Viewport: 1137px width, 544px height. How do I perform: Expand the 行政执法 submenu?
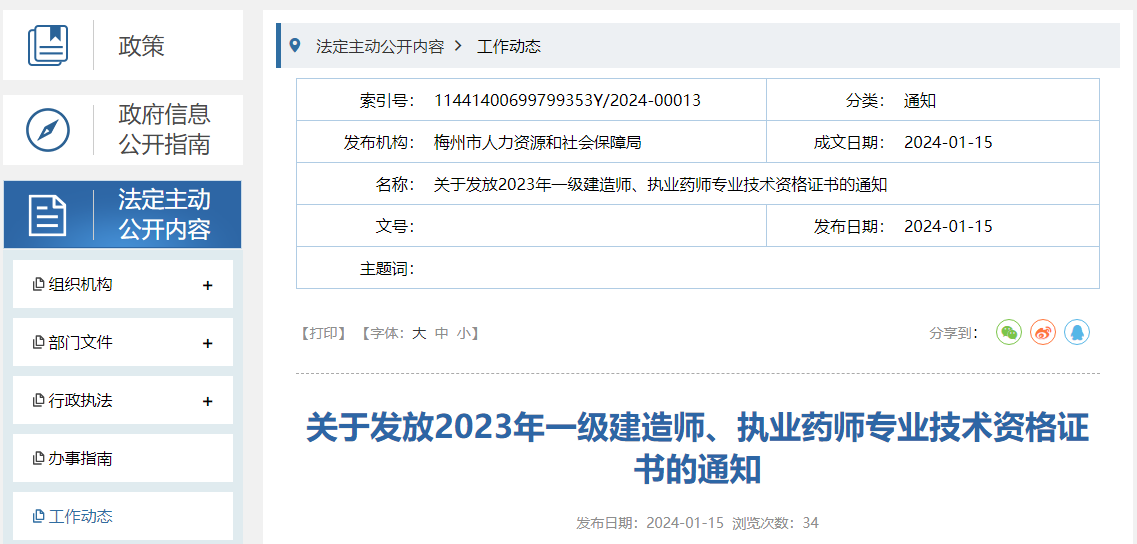coord(208,402)
